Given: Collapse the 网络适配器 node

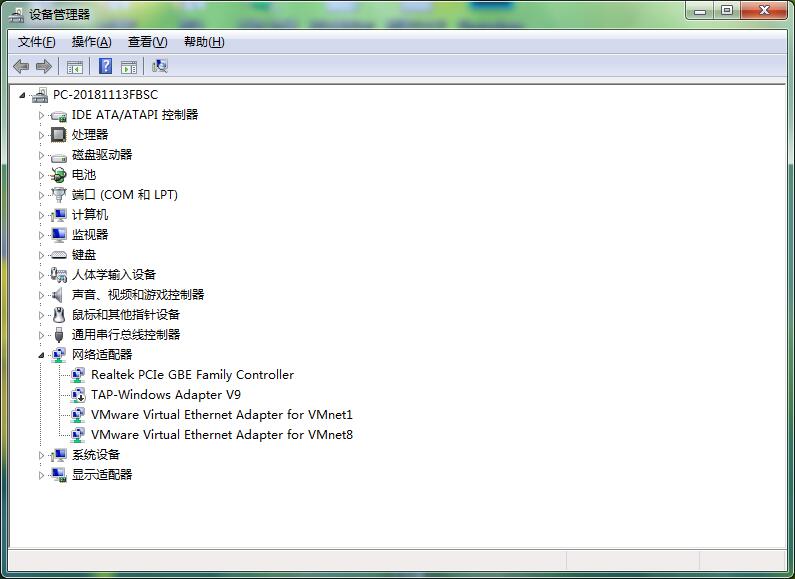Looking at the screenshot, I should pos(41,355).
